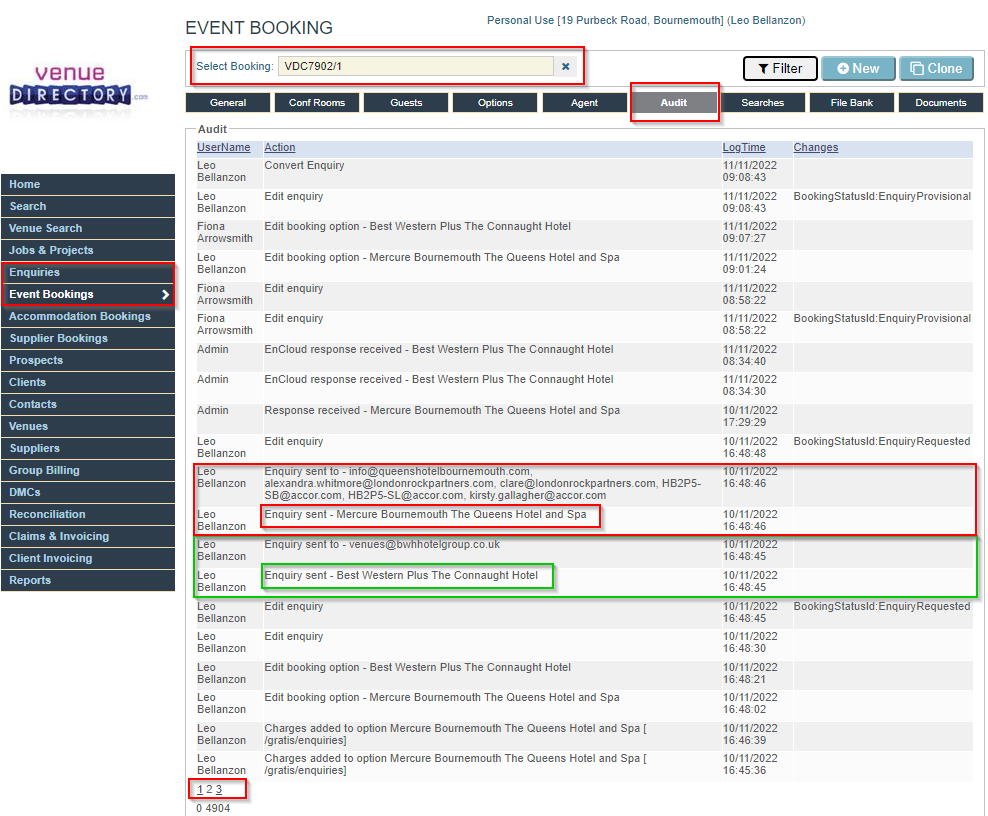Viewport: 988px width, 816px height.
Task: Open Reports in the sidebar
Action: coord(88,580)
